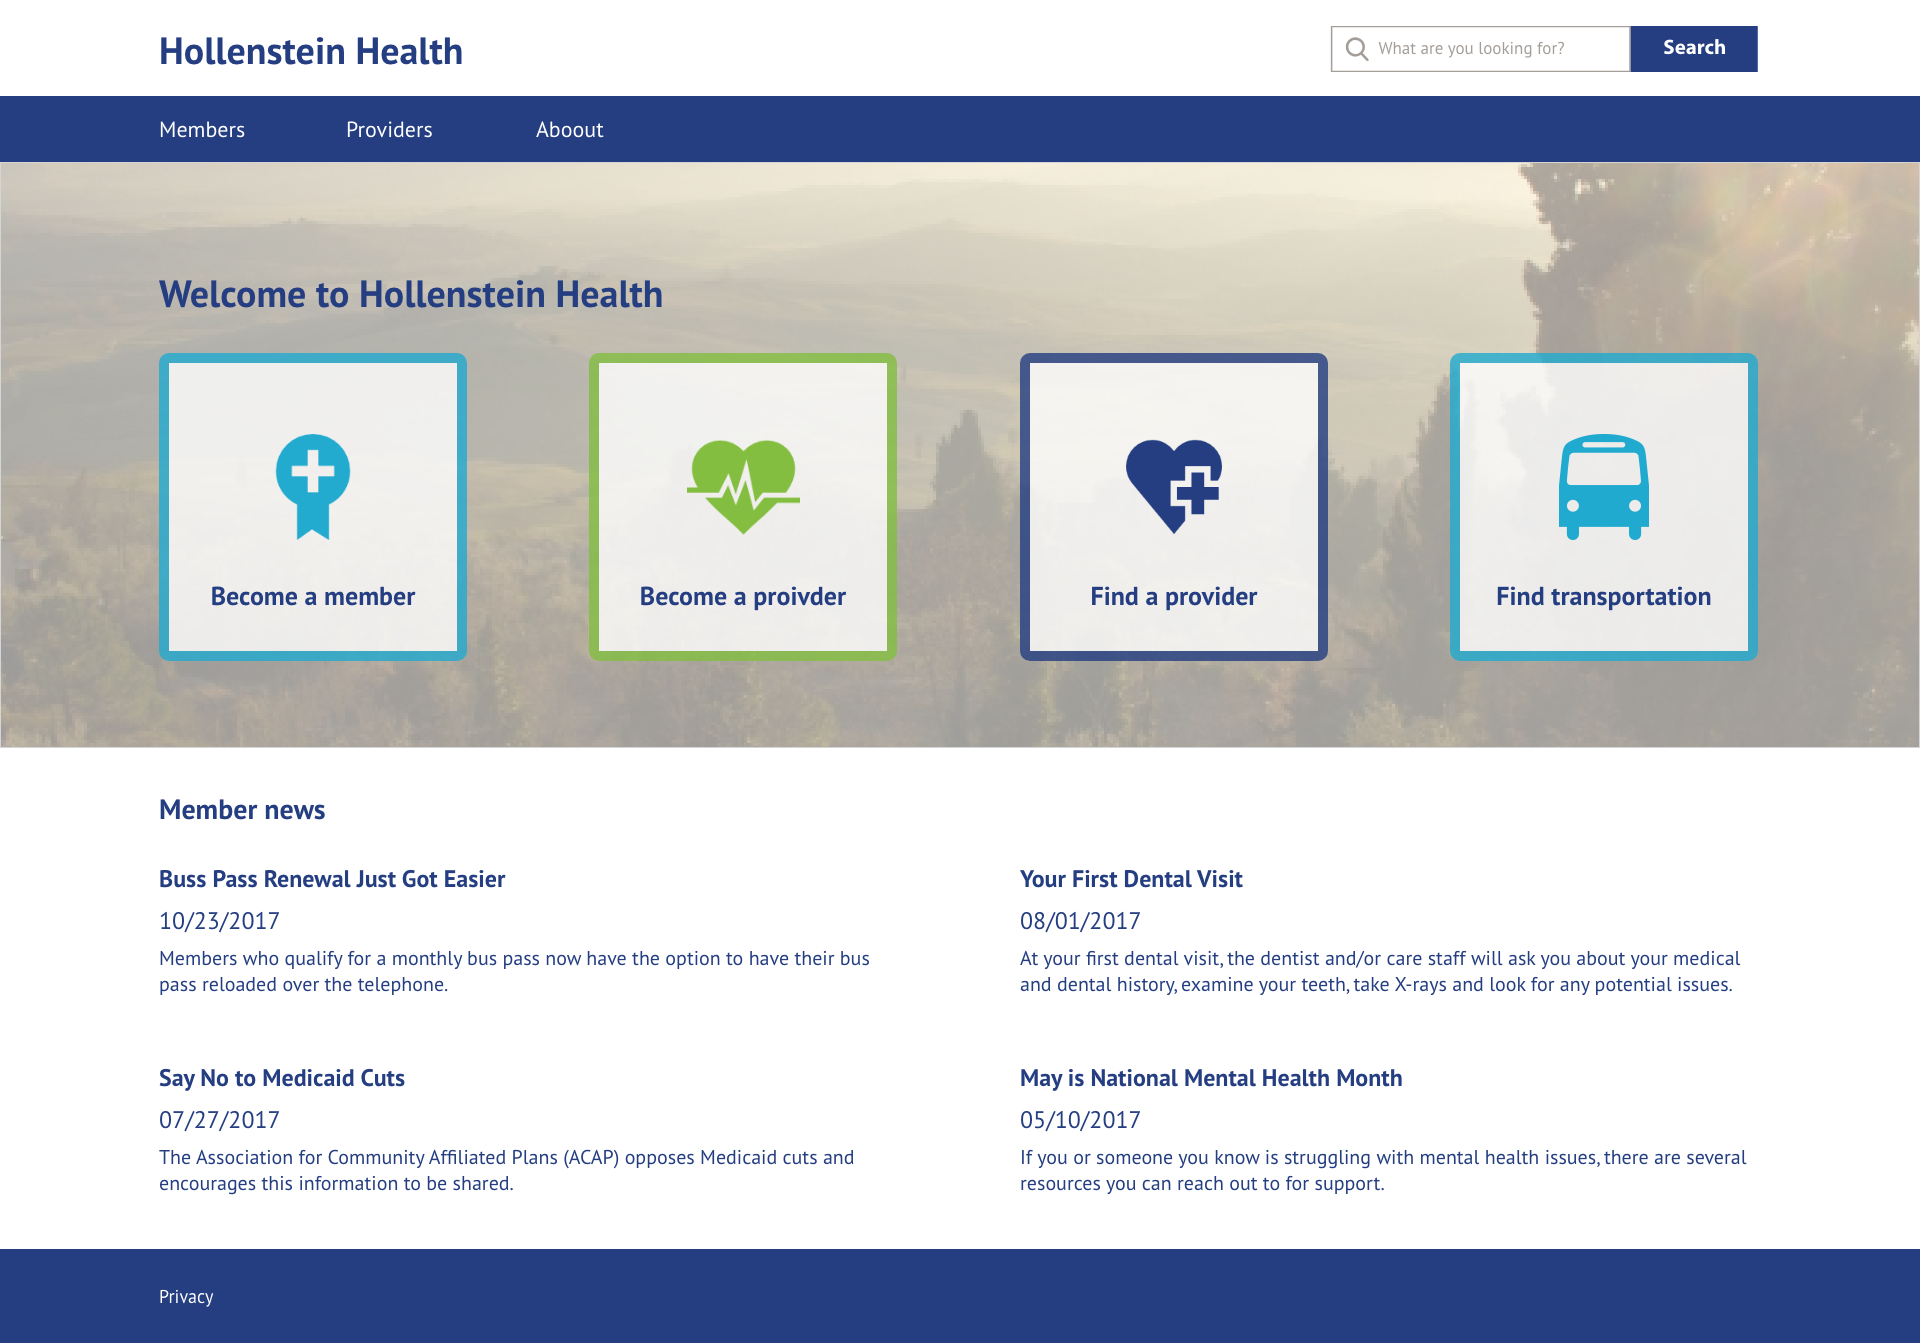This screenshot has width=1920, height=1344.
Task: Go to the Aboout navigation item
Action: pos(569,130)
